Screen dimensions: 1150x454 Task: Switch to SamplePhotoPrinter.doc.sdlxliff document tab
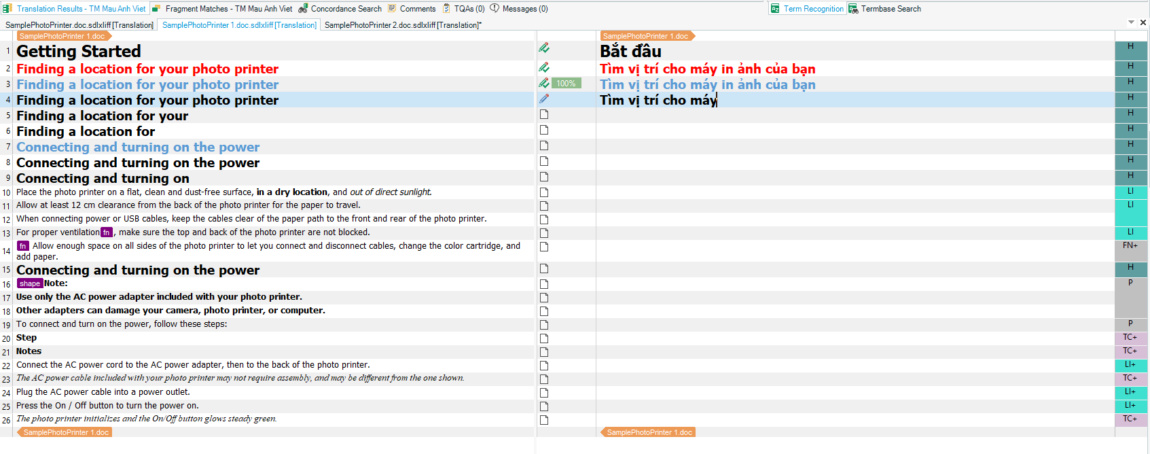click(x=78, y=25)
